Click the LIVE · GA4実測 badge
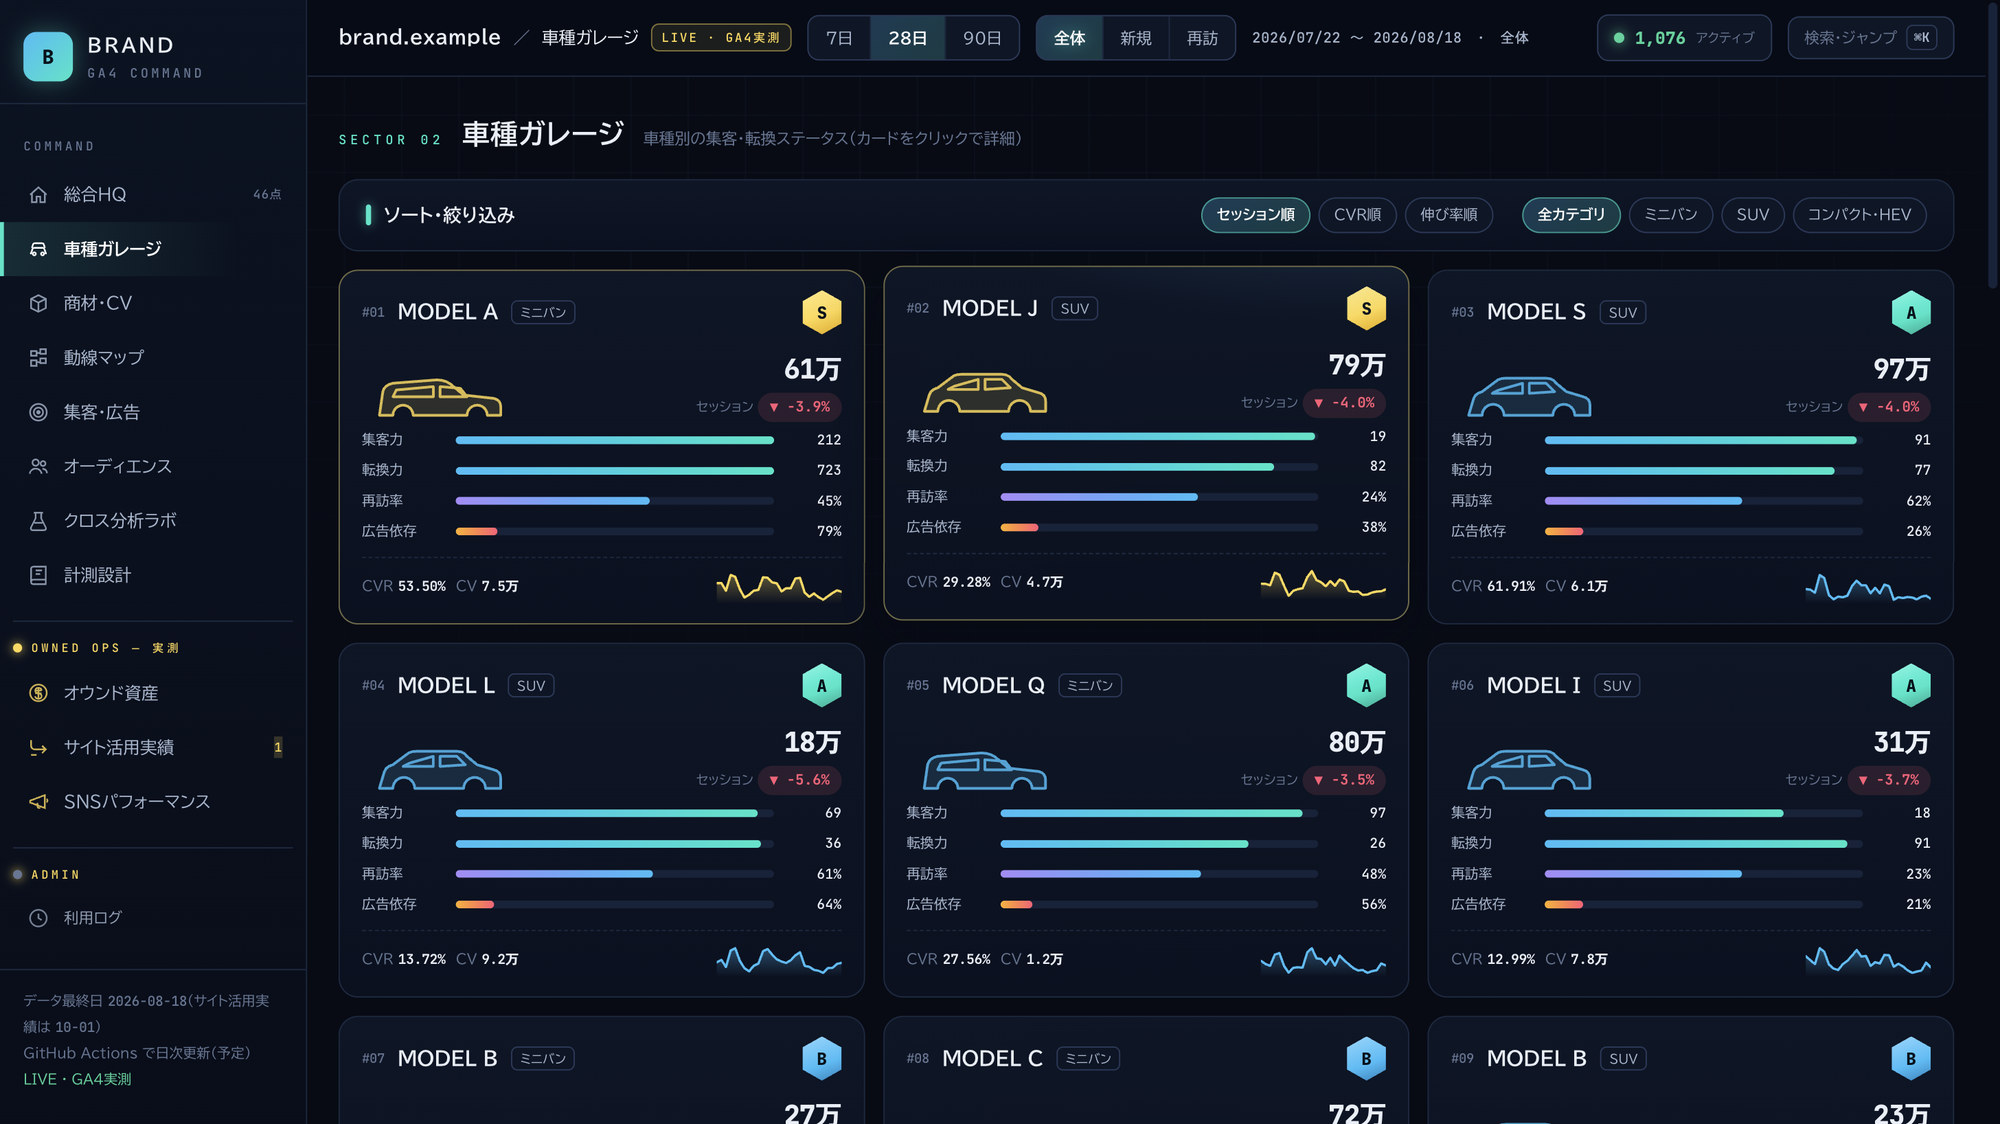The height and width of the screenshot is (1124, 2000). 721,38
